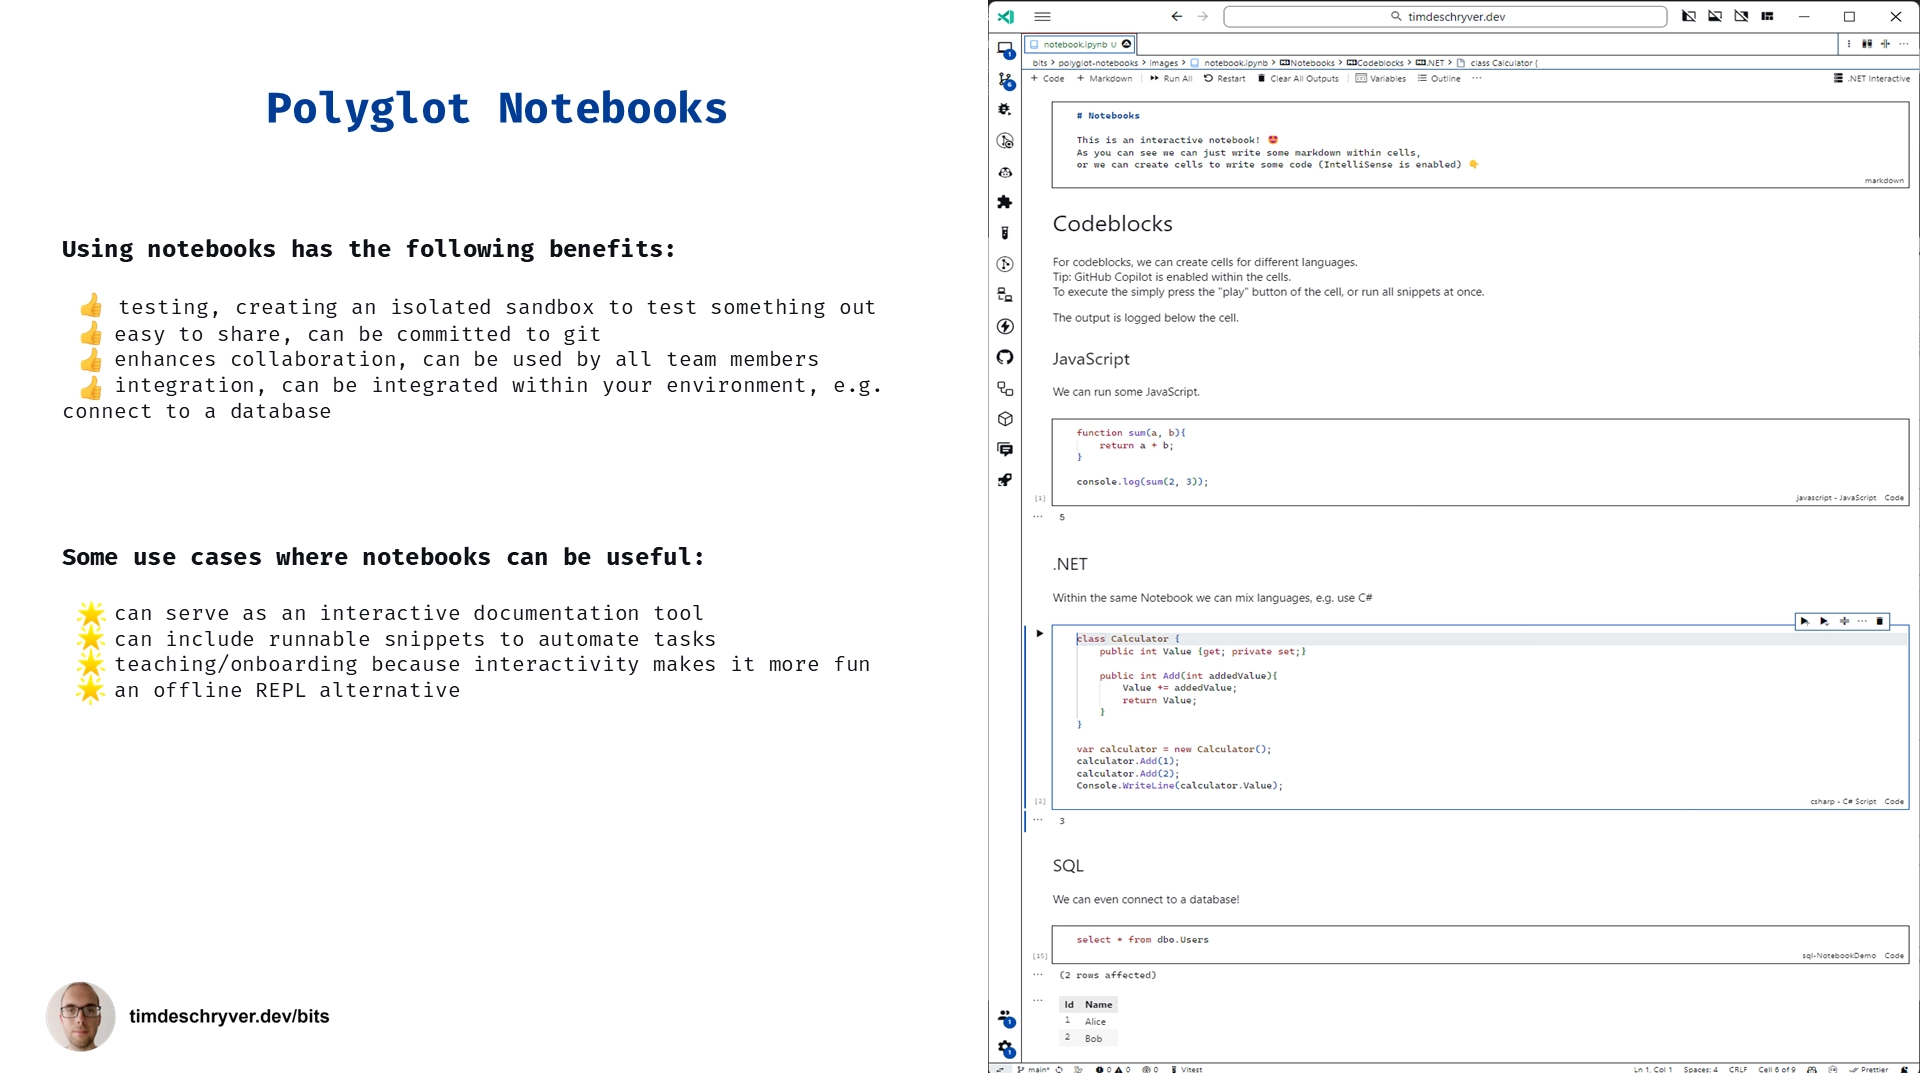Toggle the primary sidebar layout icon

[1689, 16]
